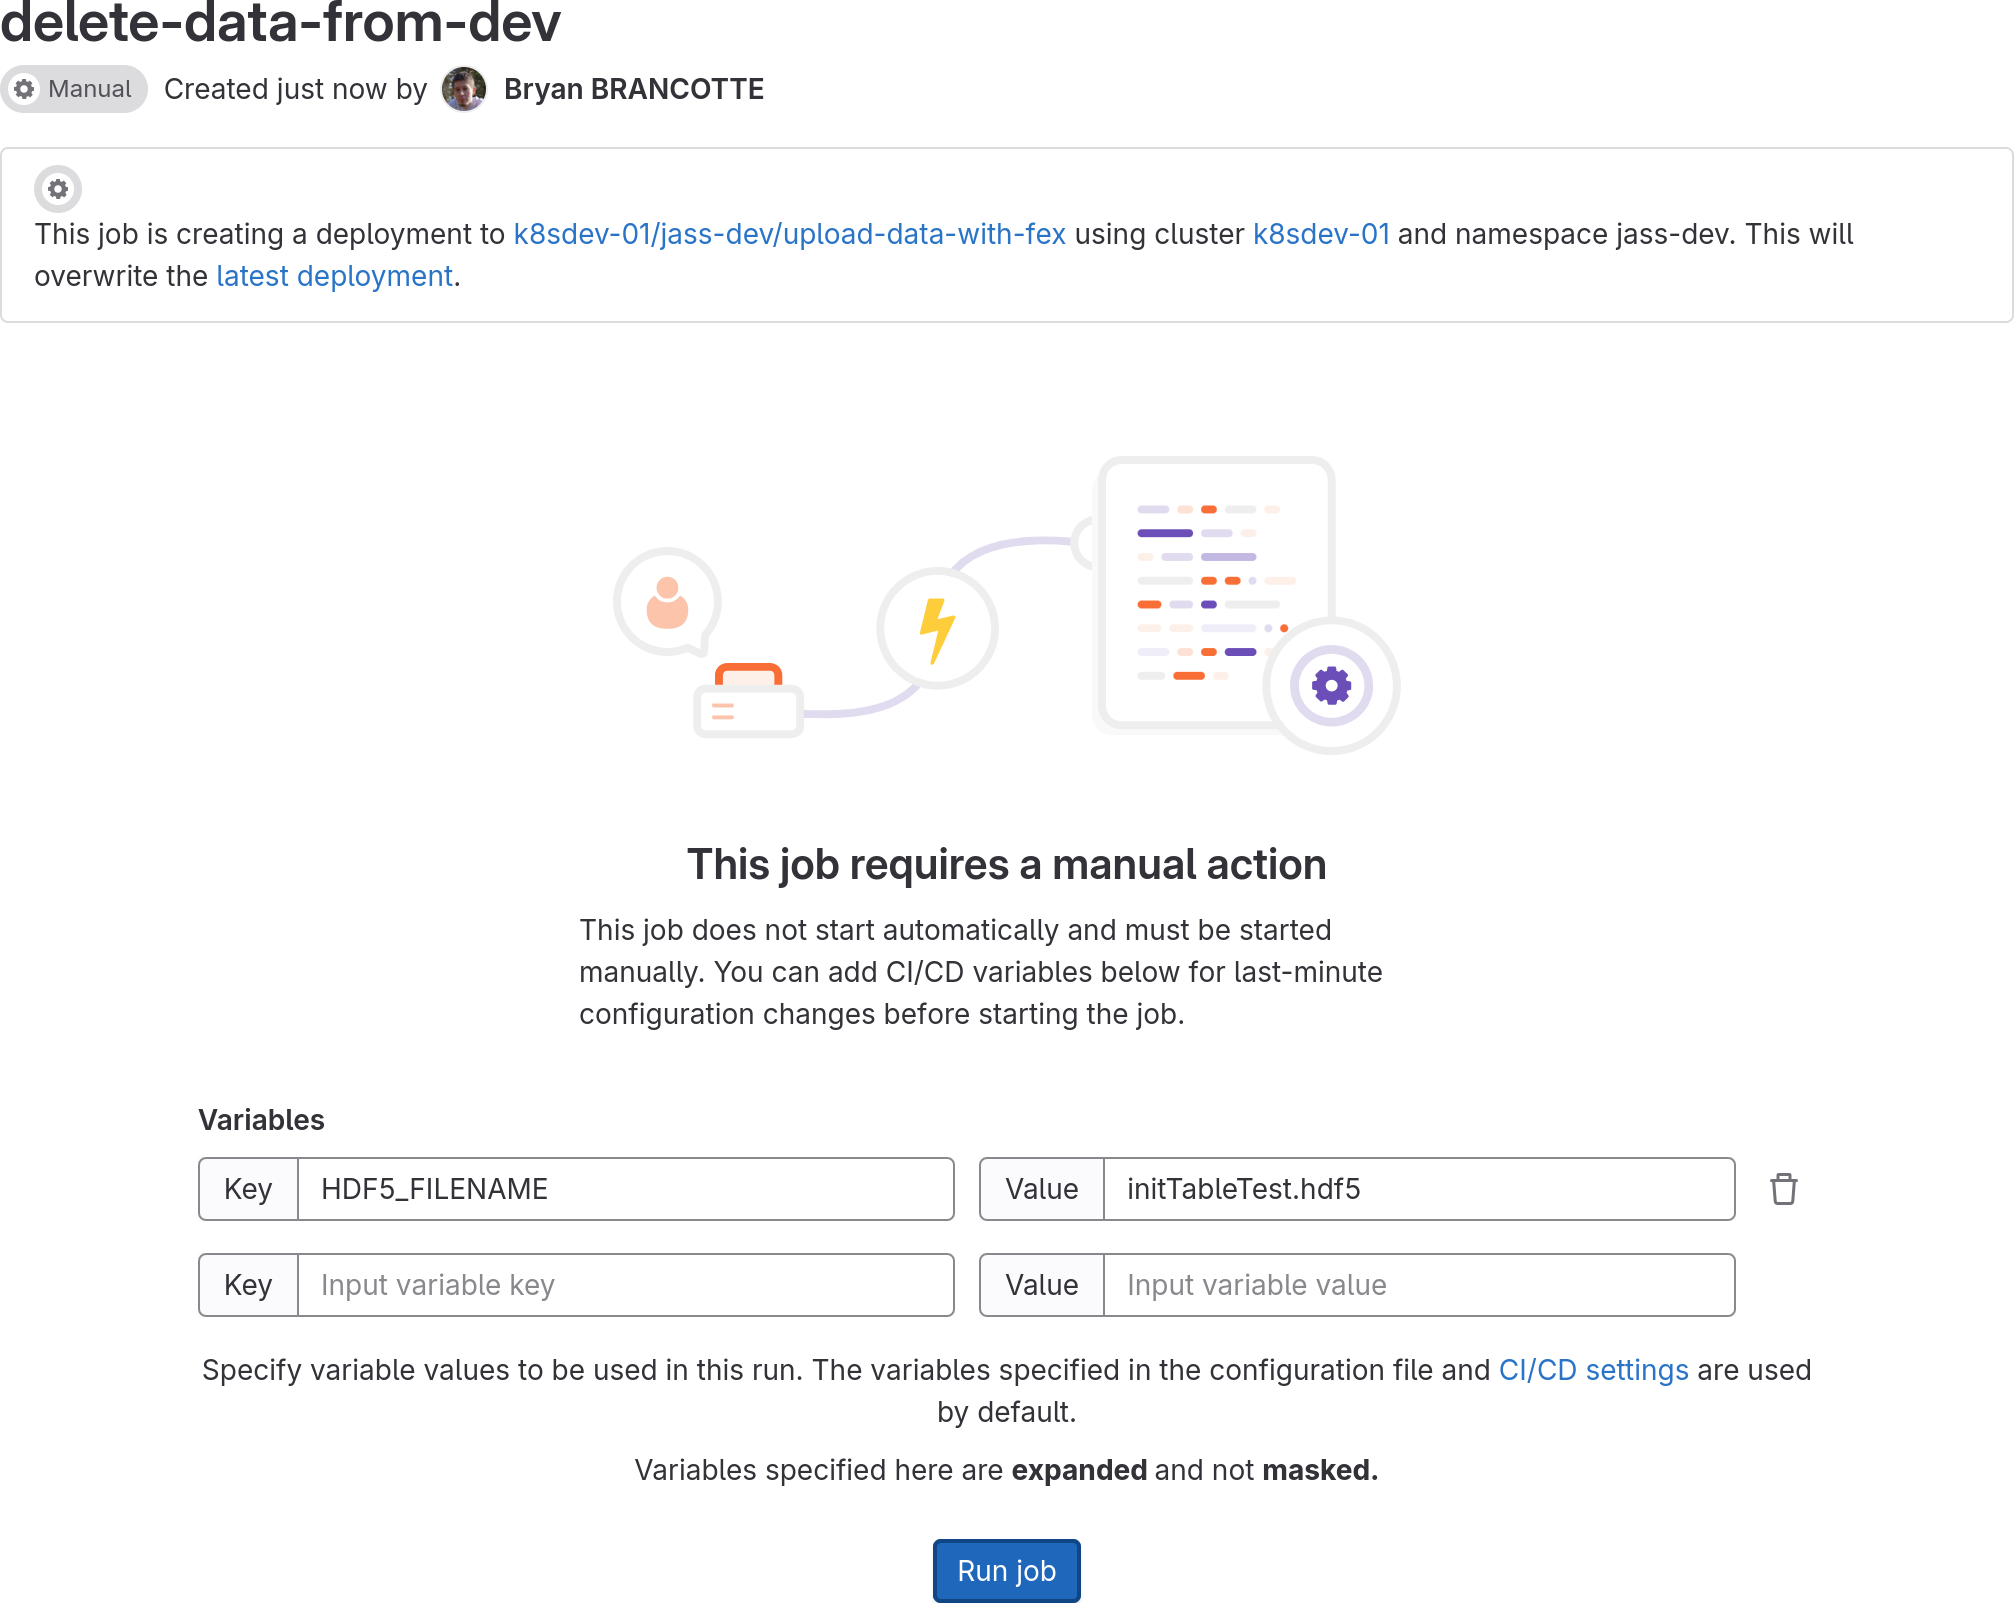Viewport: 2014px width, 1603px height.
Task: Click the empty Input variable key field
Action: click(625, 1285)
